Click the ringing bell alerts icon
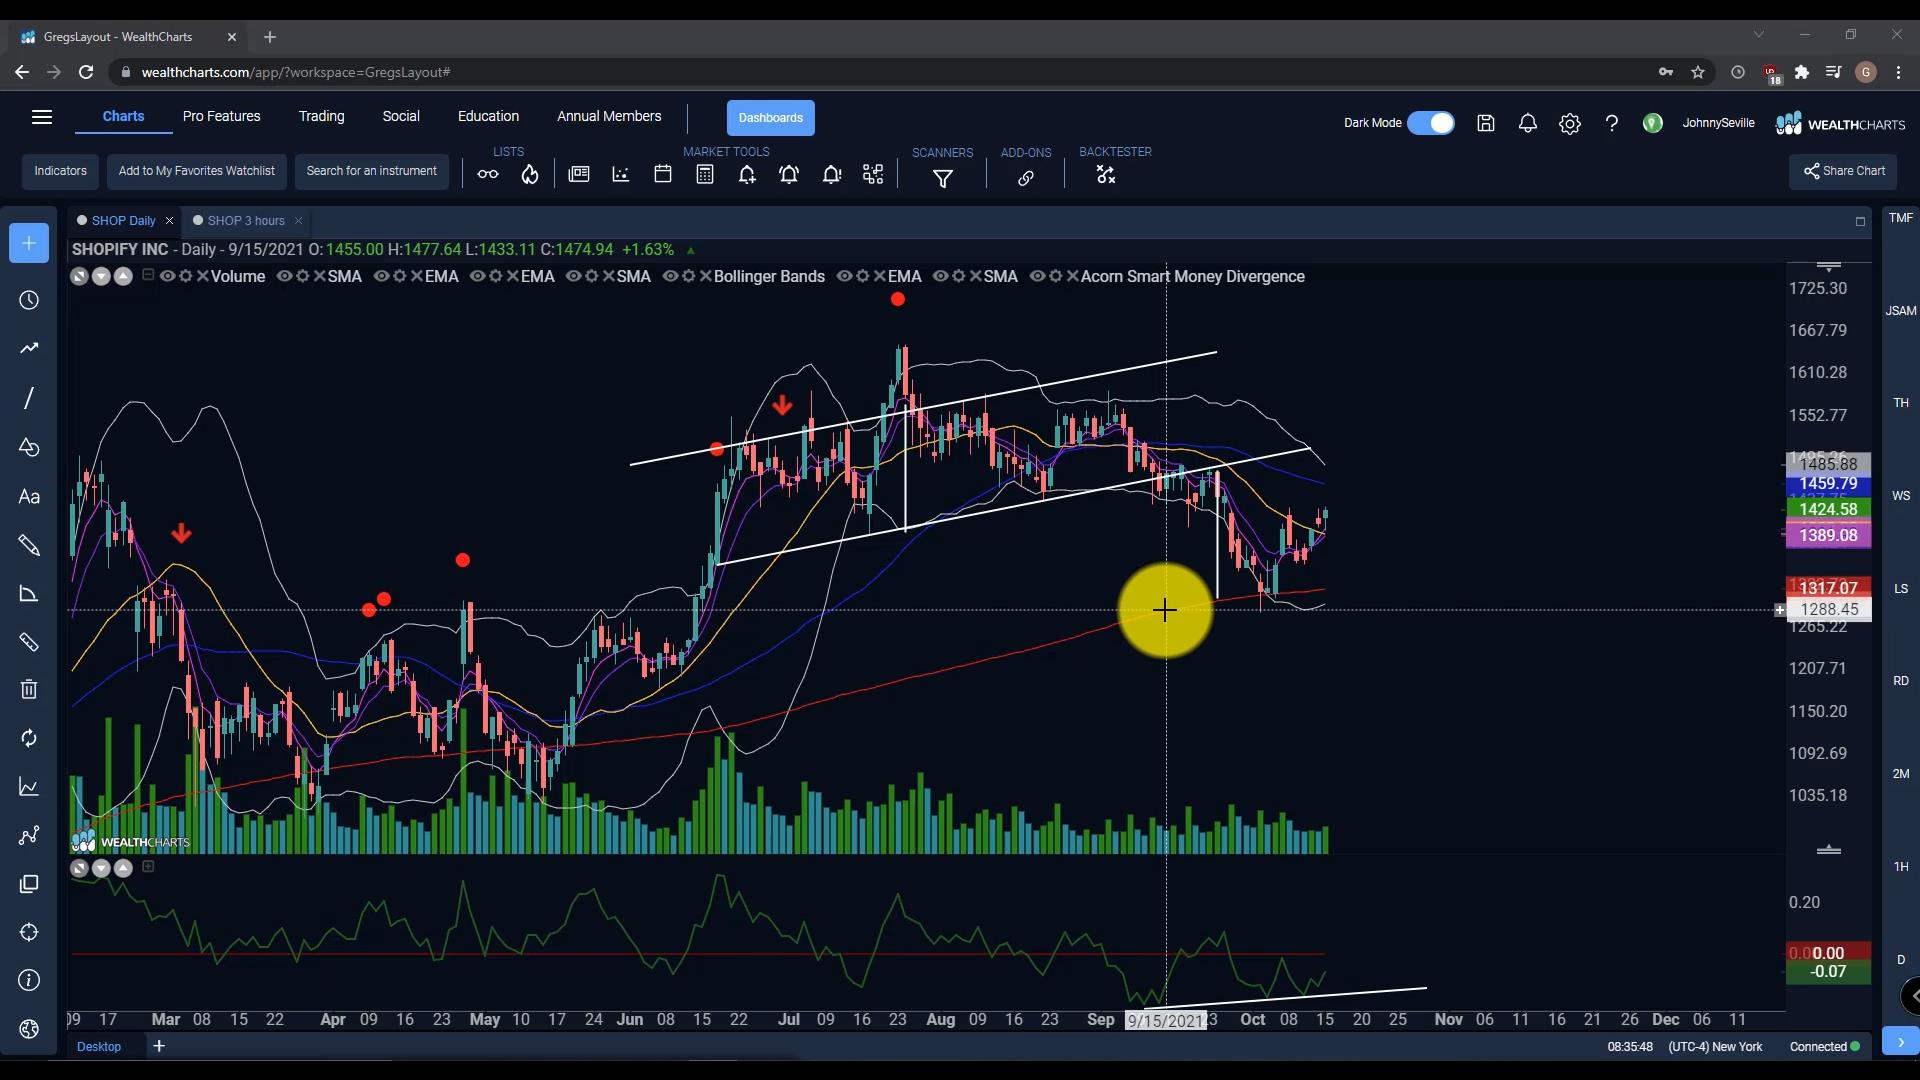Viewport: 1920px width, 1080px height. pos(789,175)
